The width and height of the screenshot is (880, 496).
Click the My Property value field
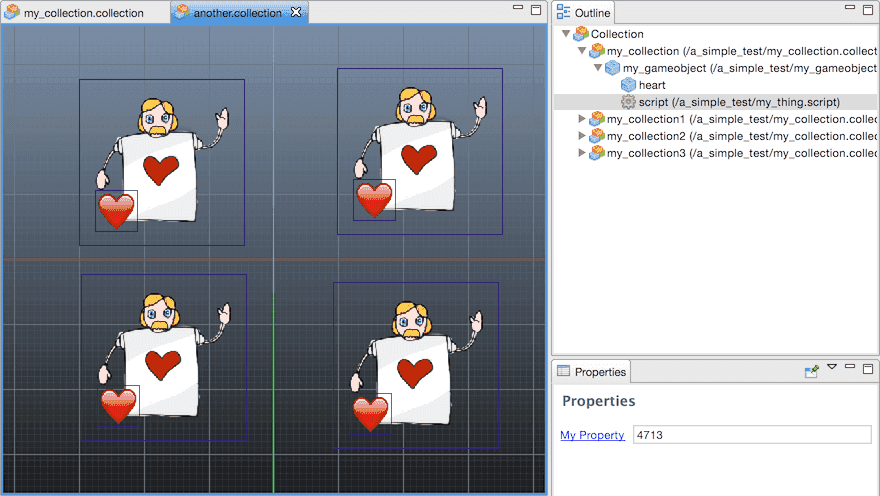[x=752, y=435]
